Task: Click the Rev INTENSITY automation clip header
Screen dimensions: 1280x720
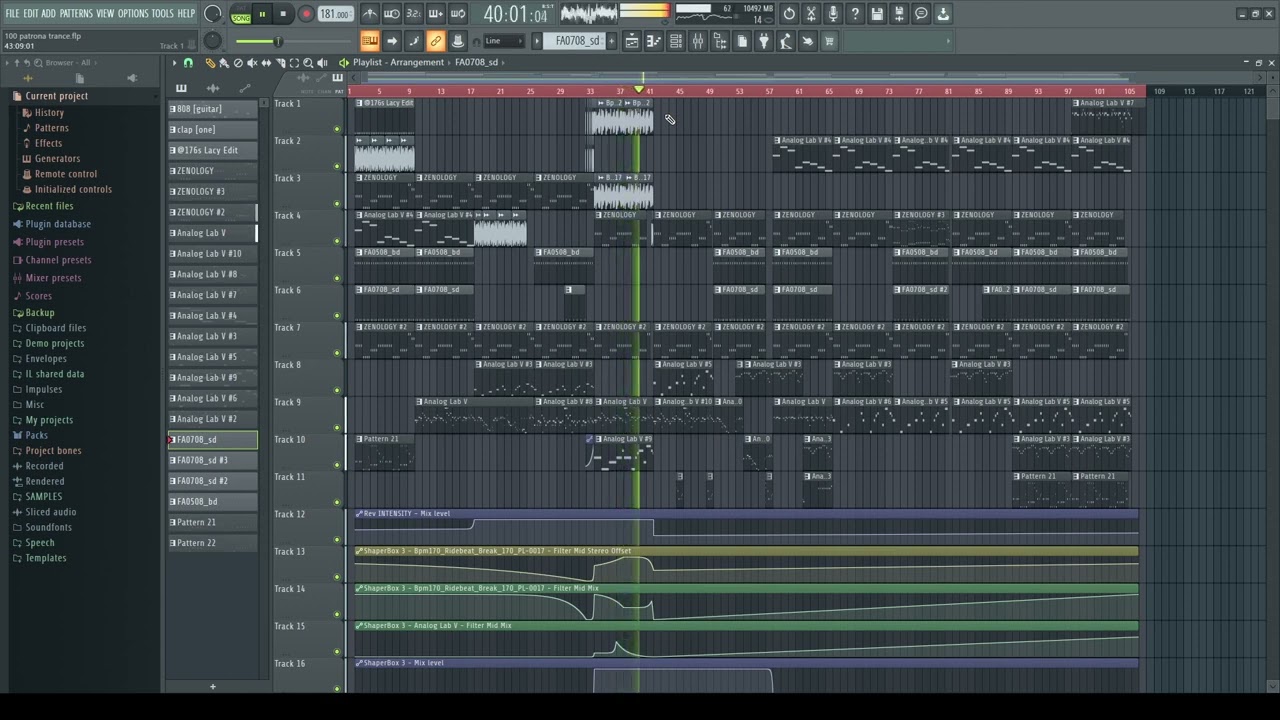Action: (745, 513)
